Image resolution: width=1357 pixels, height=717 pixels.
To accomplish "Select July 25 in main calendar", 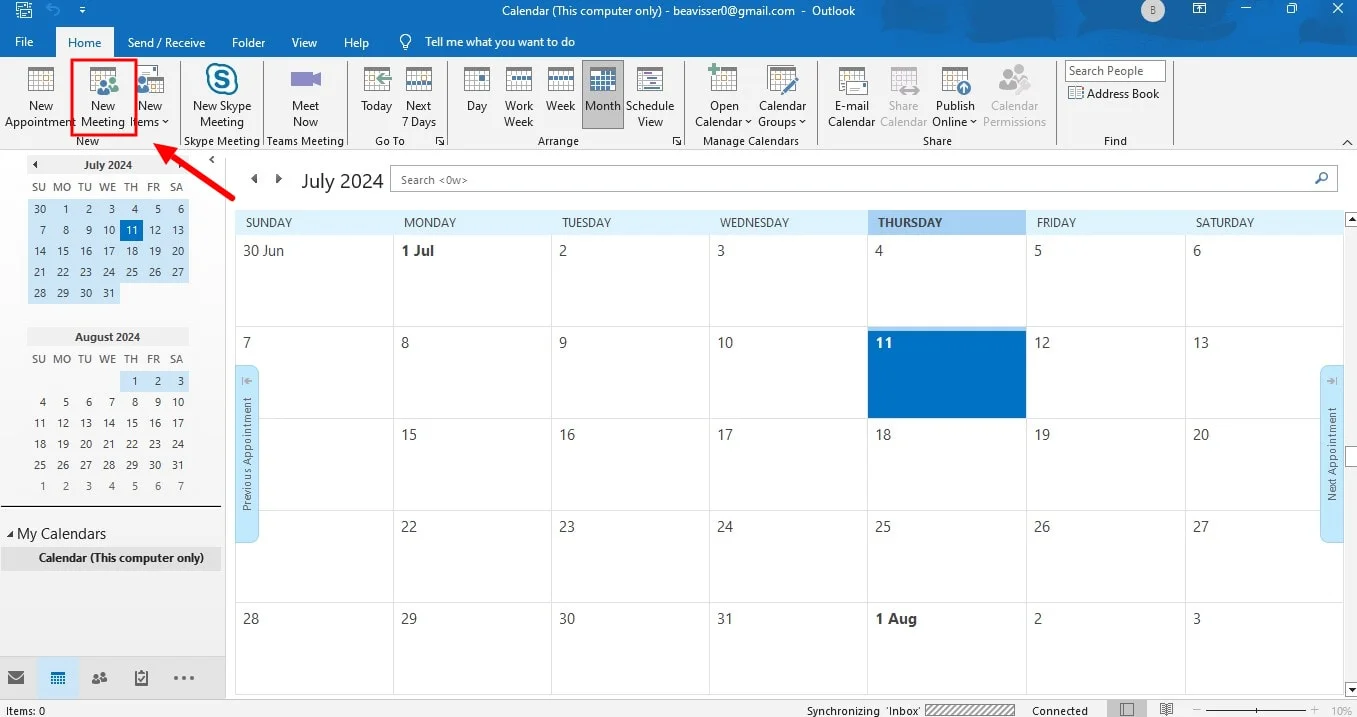I will tap(947, 556).
